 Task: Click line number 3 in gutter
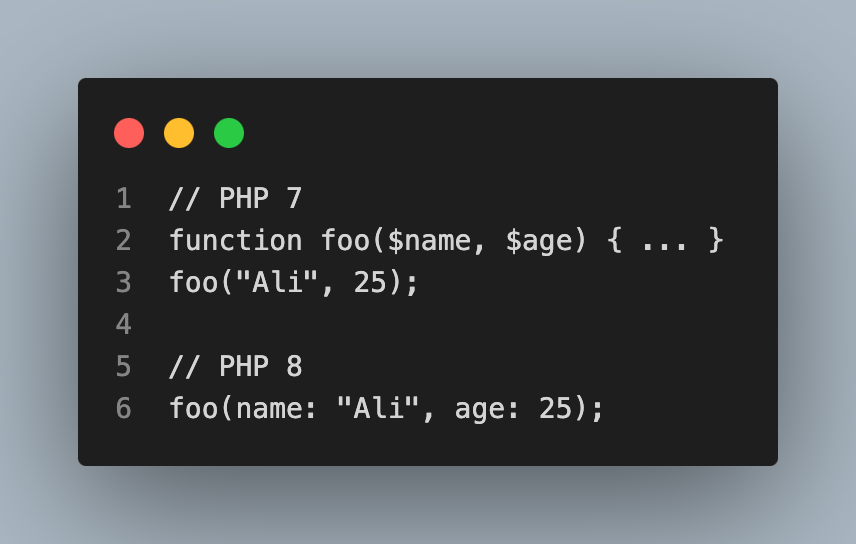tap(123, 283)
